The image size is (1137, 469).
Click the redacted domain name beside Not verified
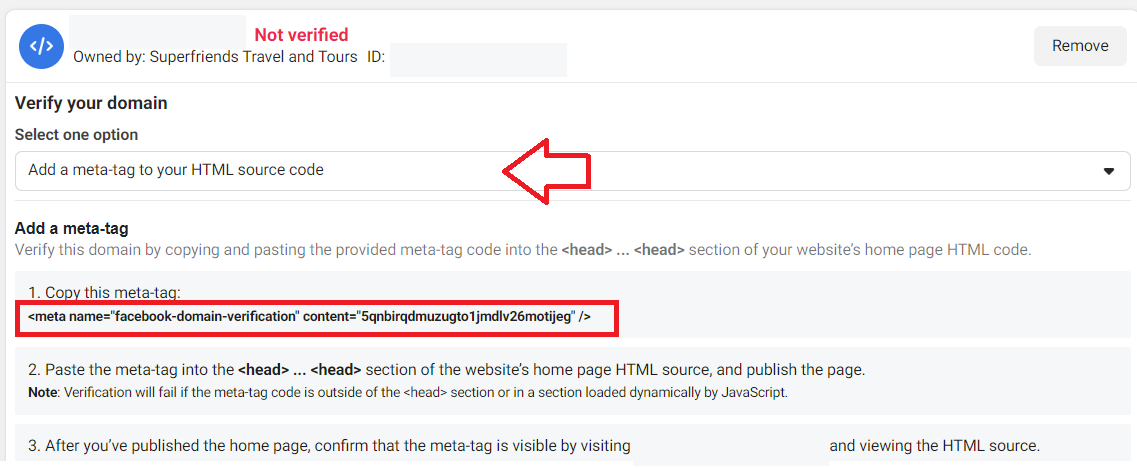coord(157,32)
